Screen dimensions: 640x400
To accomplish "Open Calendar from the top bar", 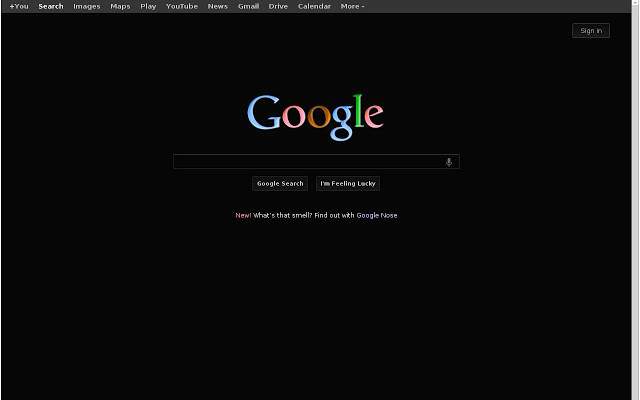I will pos(314,6).
